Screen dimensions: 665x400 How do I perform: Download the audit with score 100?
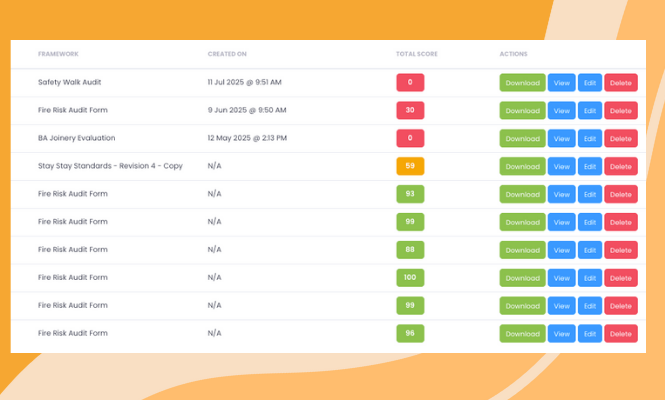pos(522,278)
